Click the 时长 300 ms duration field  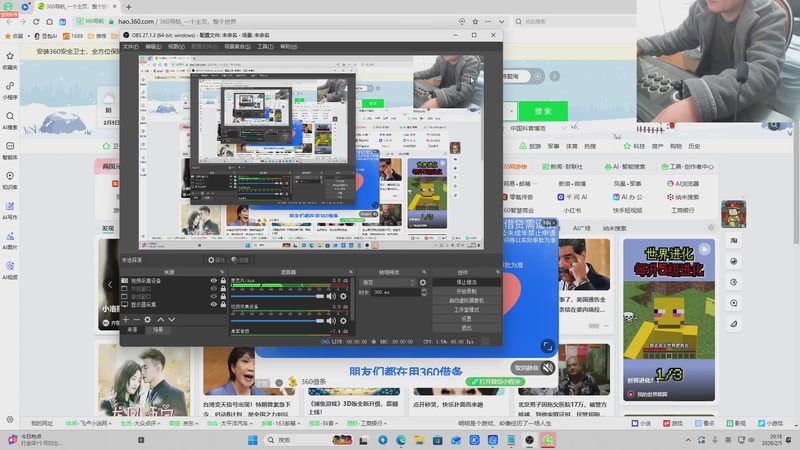tap(395, 292)
